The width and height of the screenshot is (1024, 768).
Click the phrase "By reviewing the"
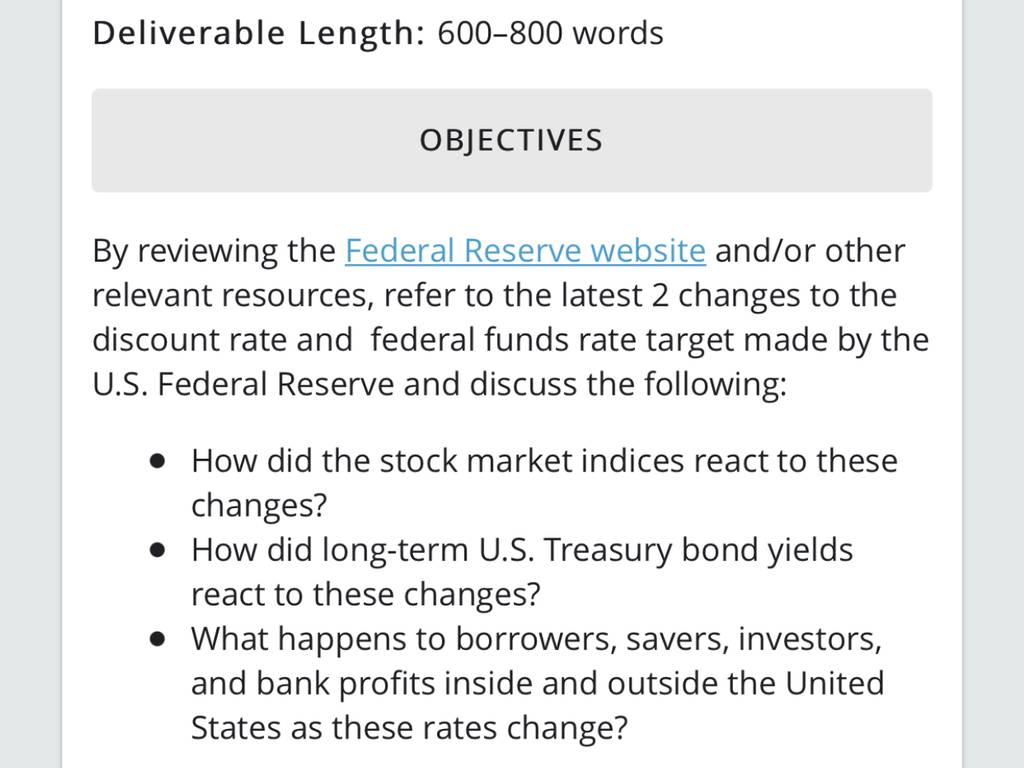pyautogui.click(x=214, y=251)
